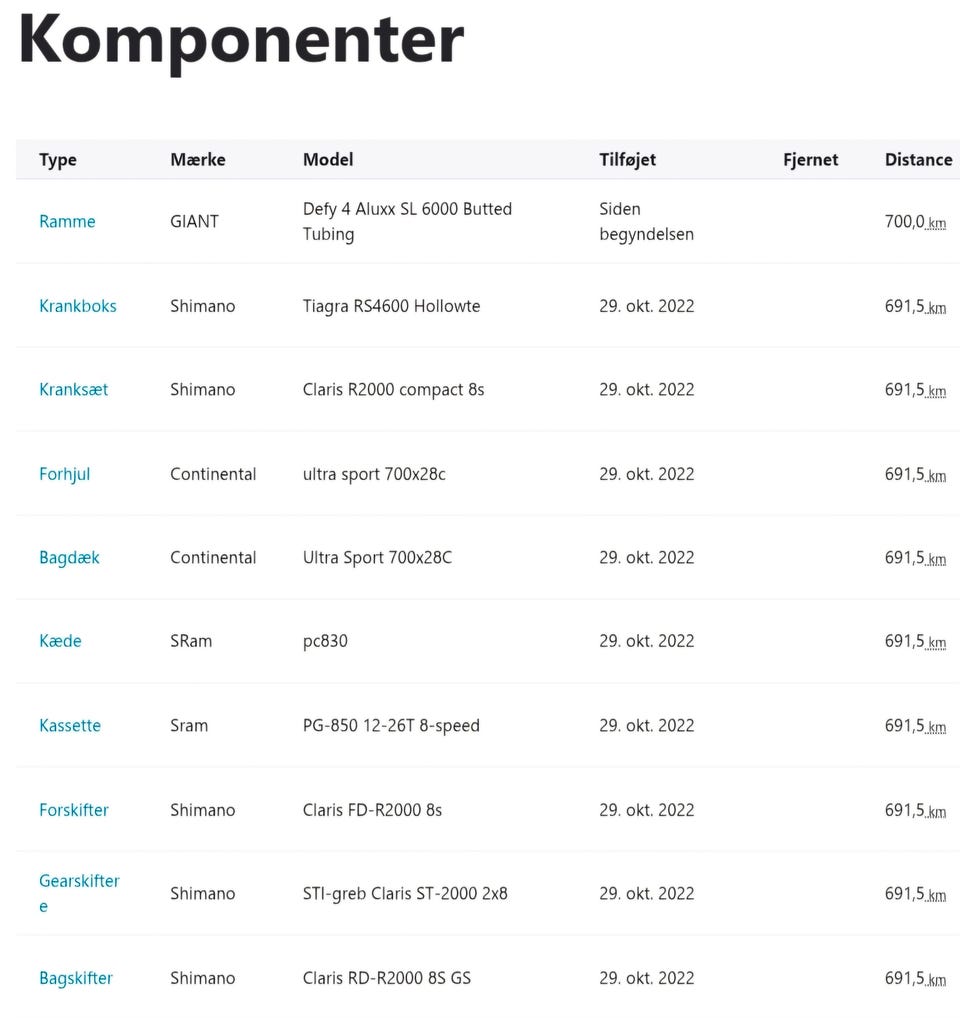Click the Model column header

tap(328, 160)
